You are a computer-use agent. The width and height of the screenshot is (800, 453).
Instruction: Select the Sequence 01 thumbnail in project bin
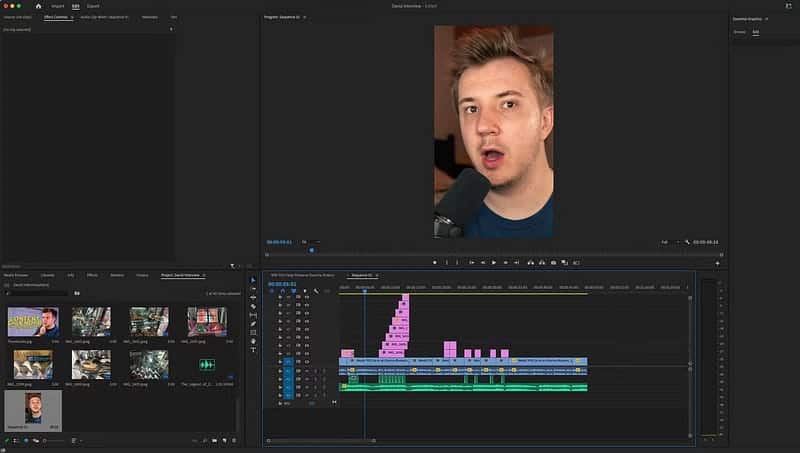point(33,408)
